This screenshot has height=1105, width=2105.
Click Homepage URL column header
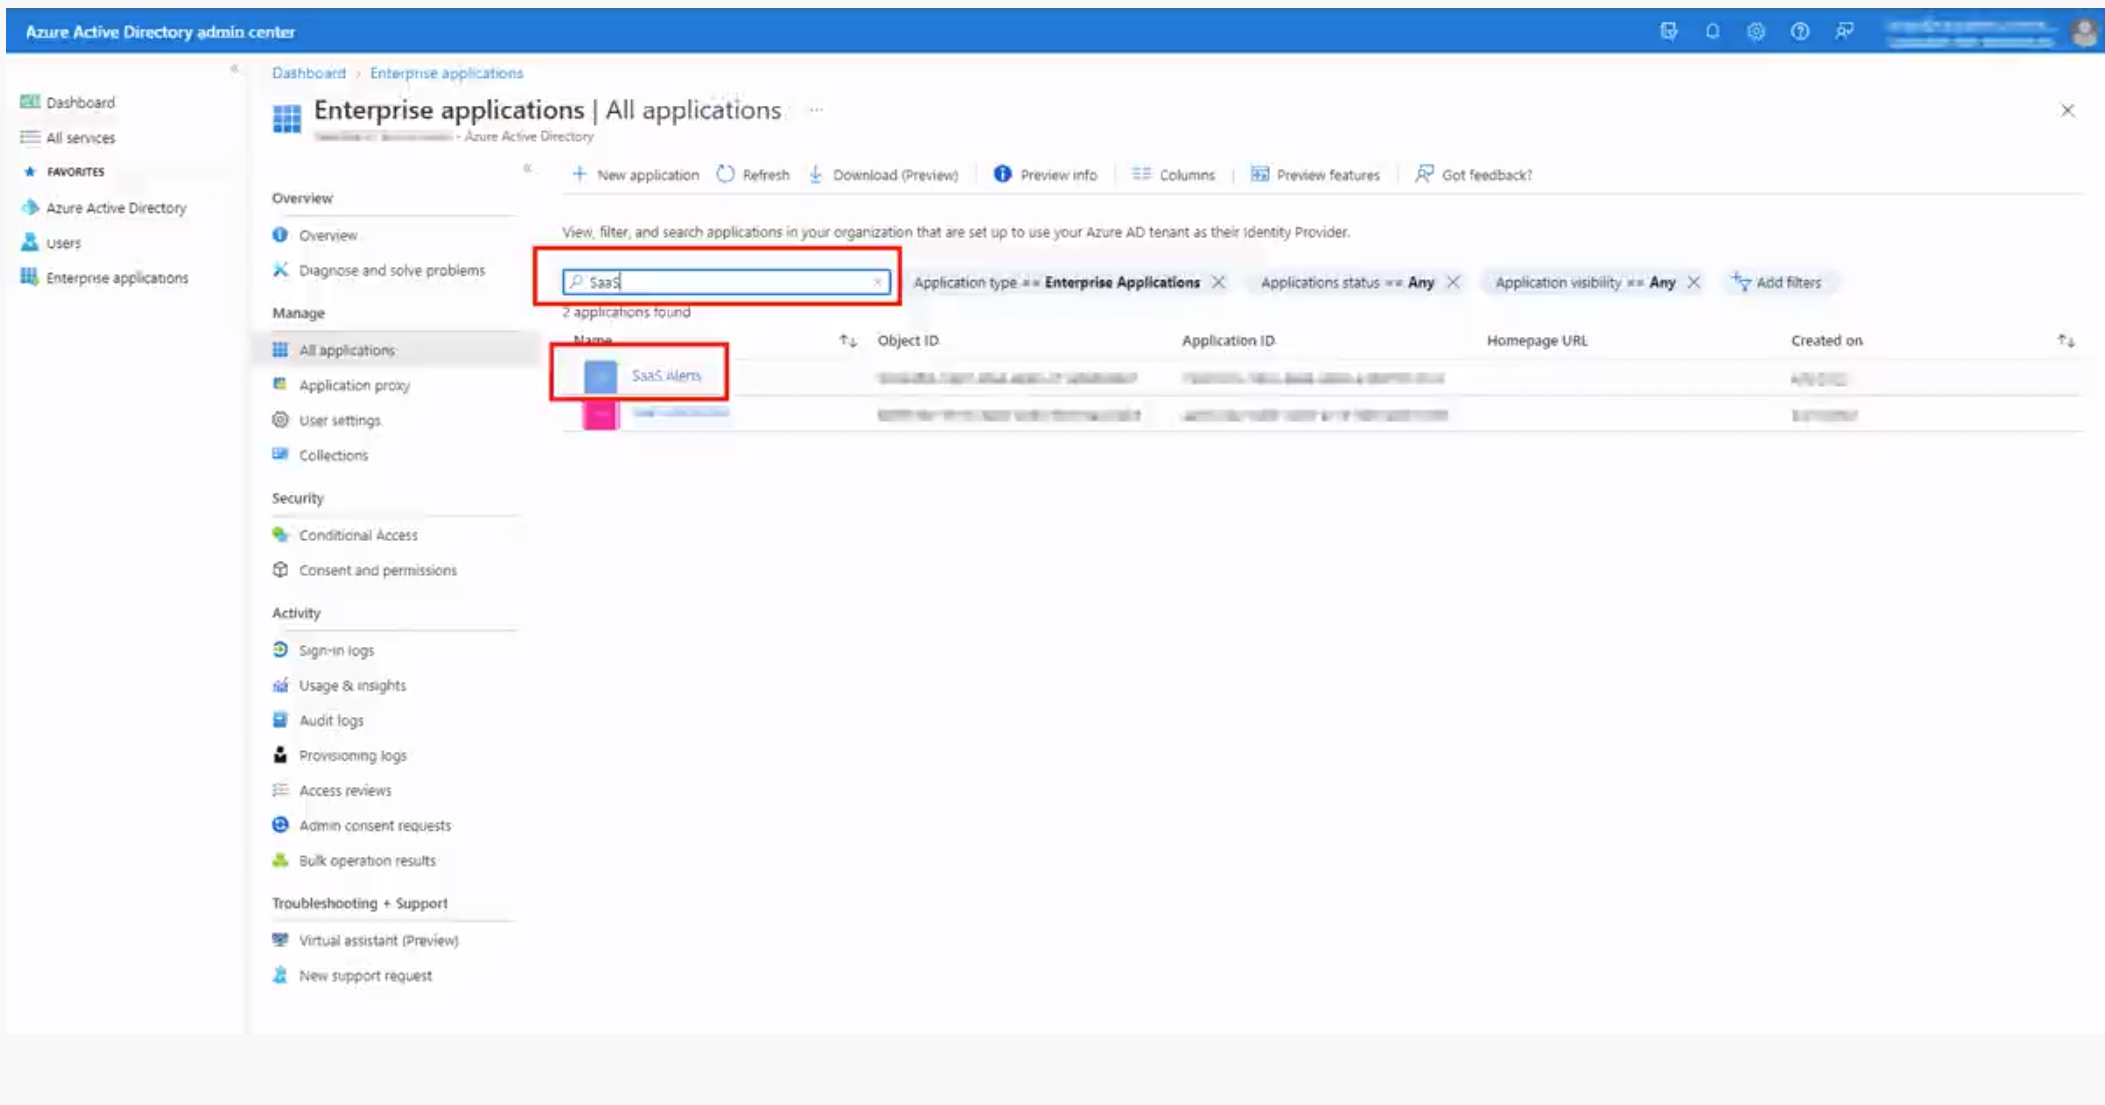pos(1537,341)
